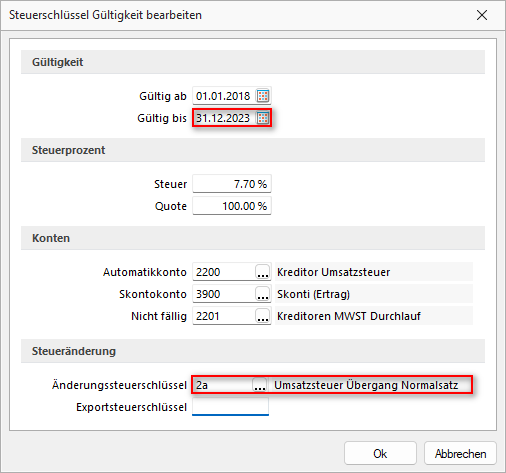Click the Gültig ab date field
This screenshot has height=473, width=506.
click(224, 96)
